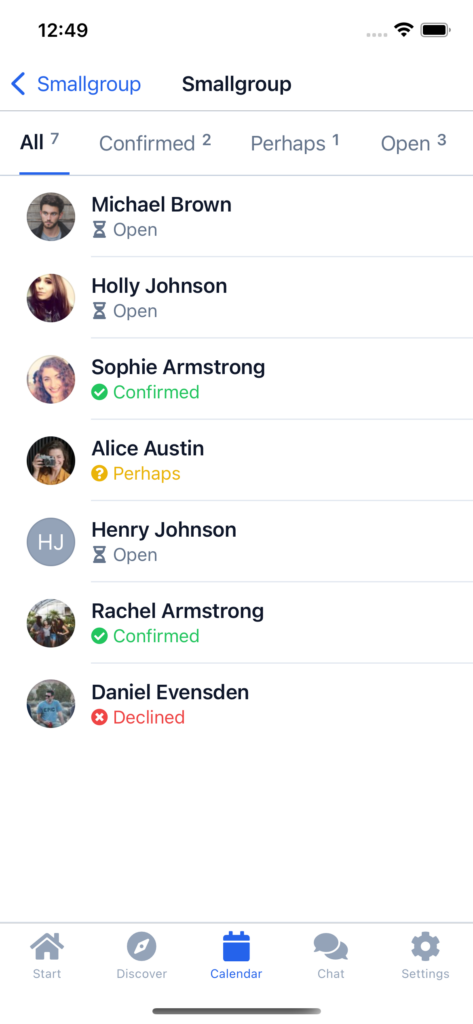473x1024 pixels.
Task: Go back via Smallgroup link
Action: click(89, 84)
